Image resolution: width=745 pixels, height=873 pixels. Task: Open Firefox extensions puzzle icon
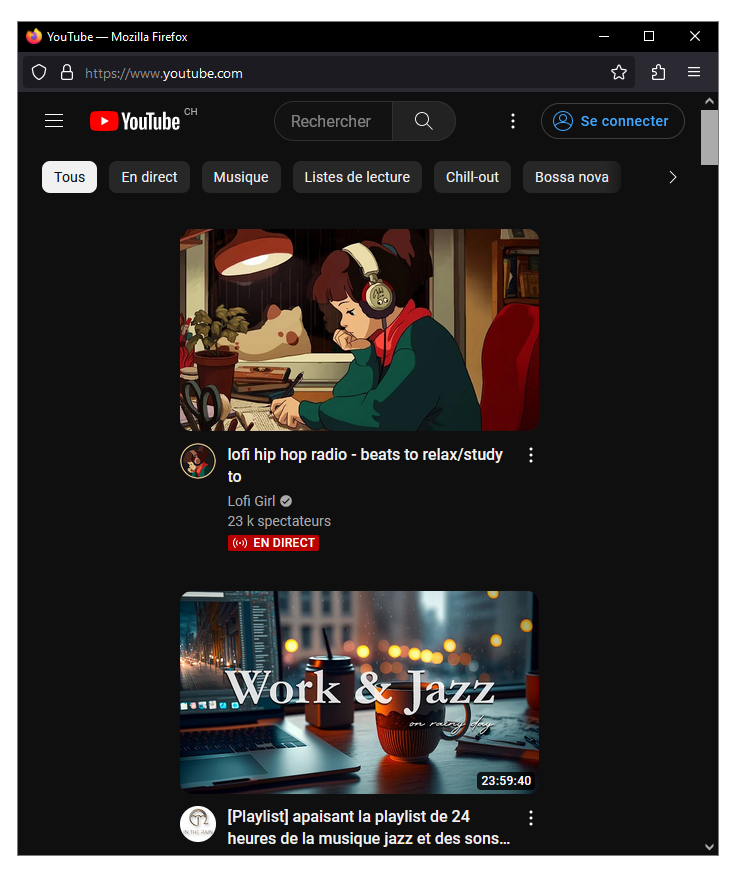coord(658,73)
